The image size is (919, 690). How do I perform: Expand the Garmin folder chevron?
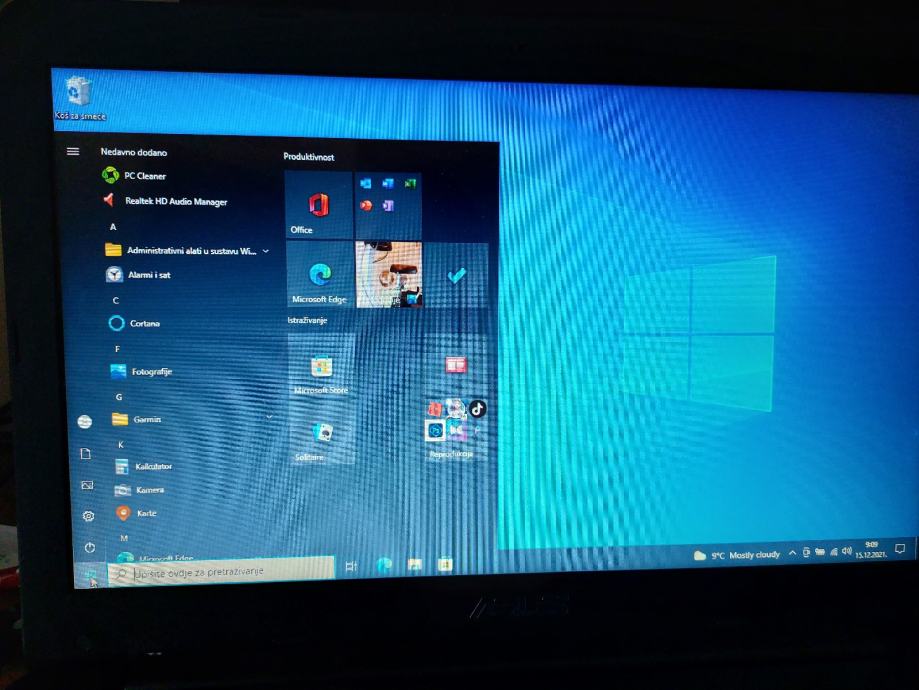click(270, 417)
